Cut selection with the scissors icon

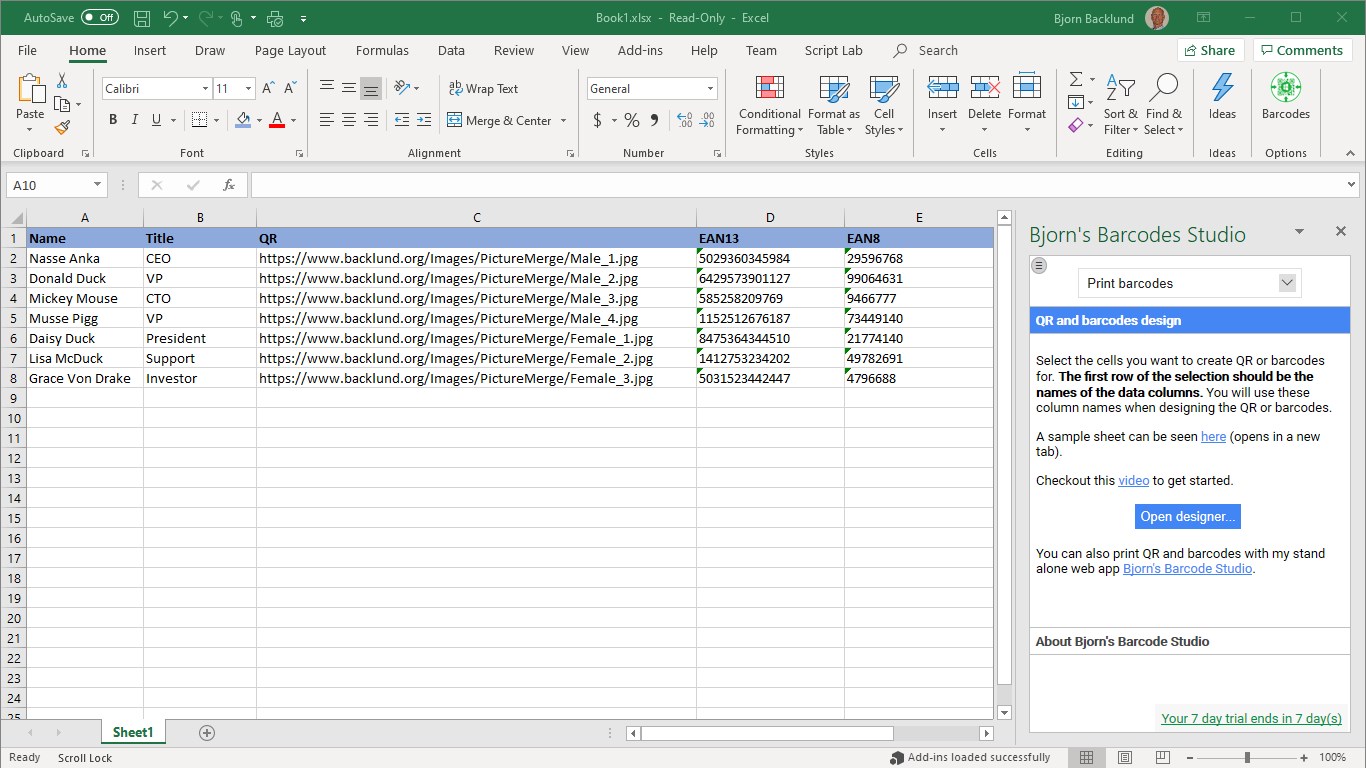(x=62, y=81)
